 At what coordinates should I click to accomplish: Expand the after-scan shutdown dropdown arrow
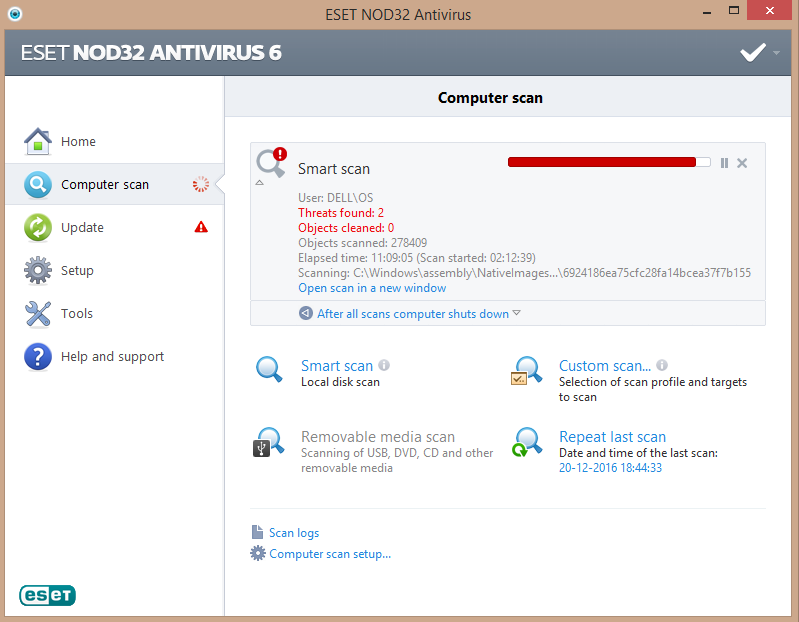click(x=516, y=313)
